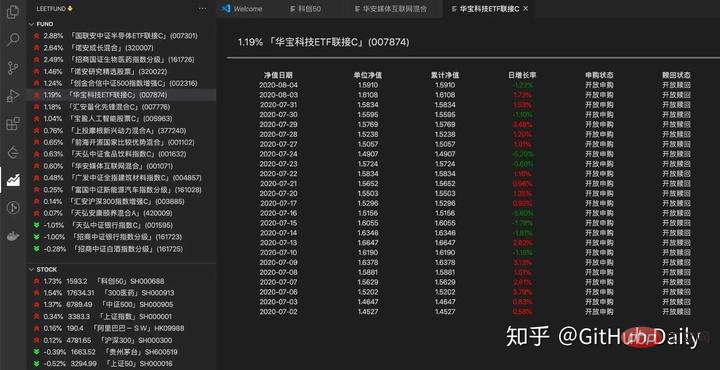Open the Docker whale view in activity bar

13,236
